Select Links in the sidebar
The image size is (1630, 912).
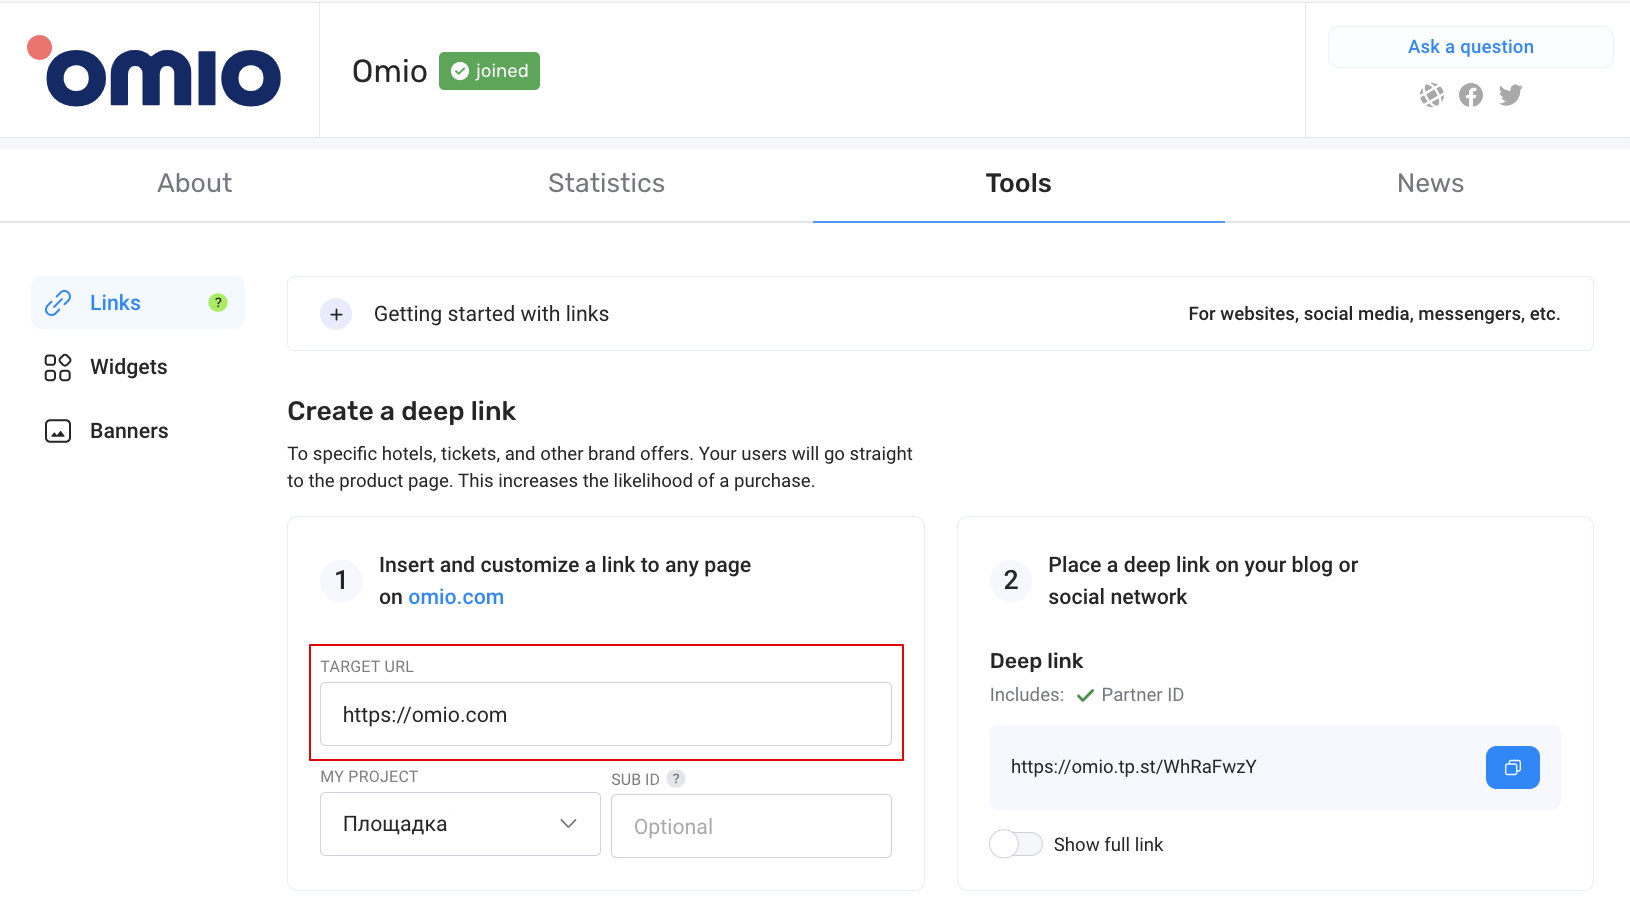tap(138, 303)
